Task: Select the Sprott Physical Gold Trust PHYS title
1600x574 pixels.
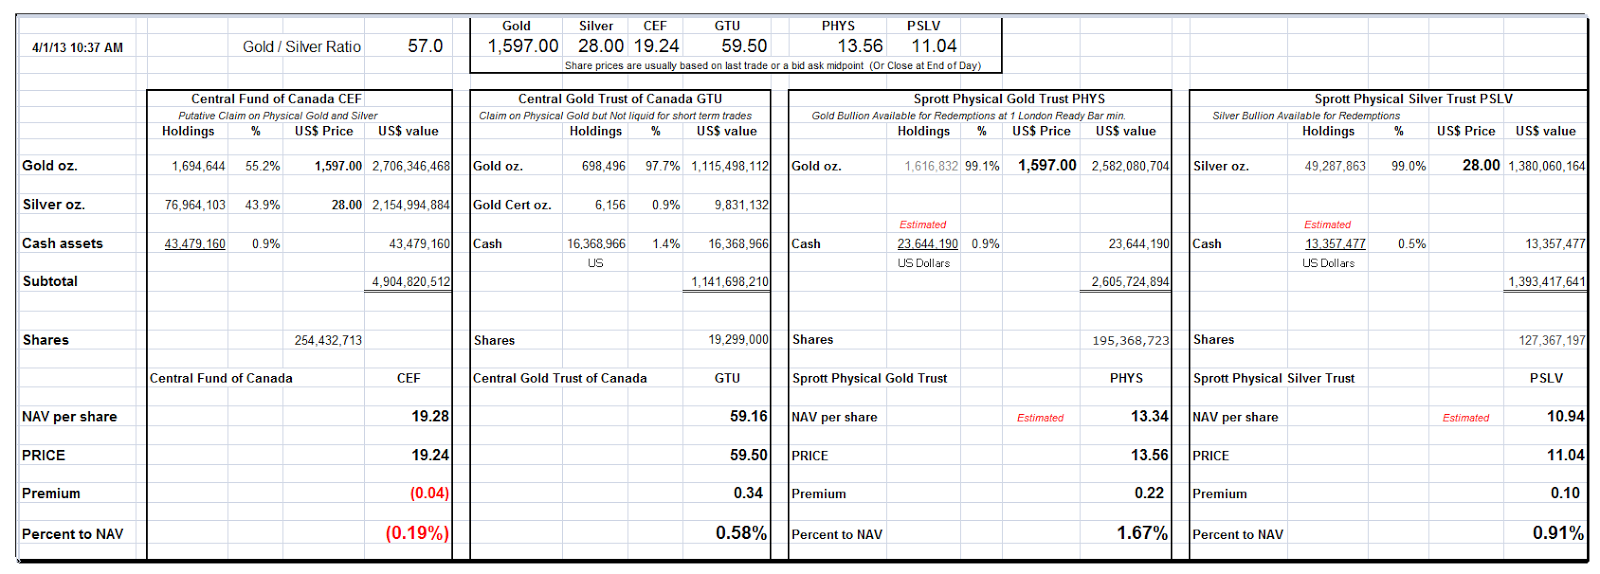Action: pos(1009,99)
